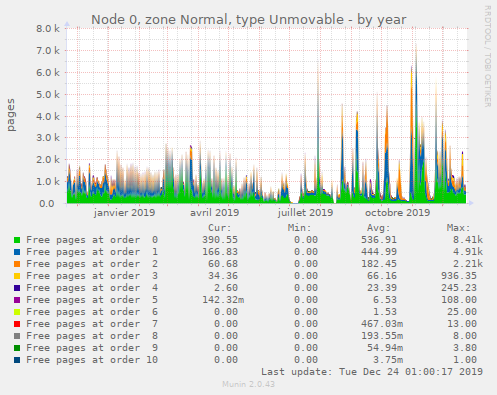The width and height of the screenshot is (497, 395).
Task: Click the dark green order 9 swatch
Action: point(17,348)
